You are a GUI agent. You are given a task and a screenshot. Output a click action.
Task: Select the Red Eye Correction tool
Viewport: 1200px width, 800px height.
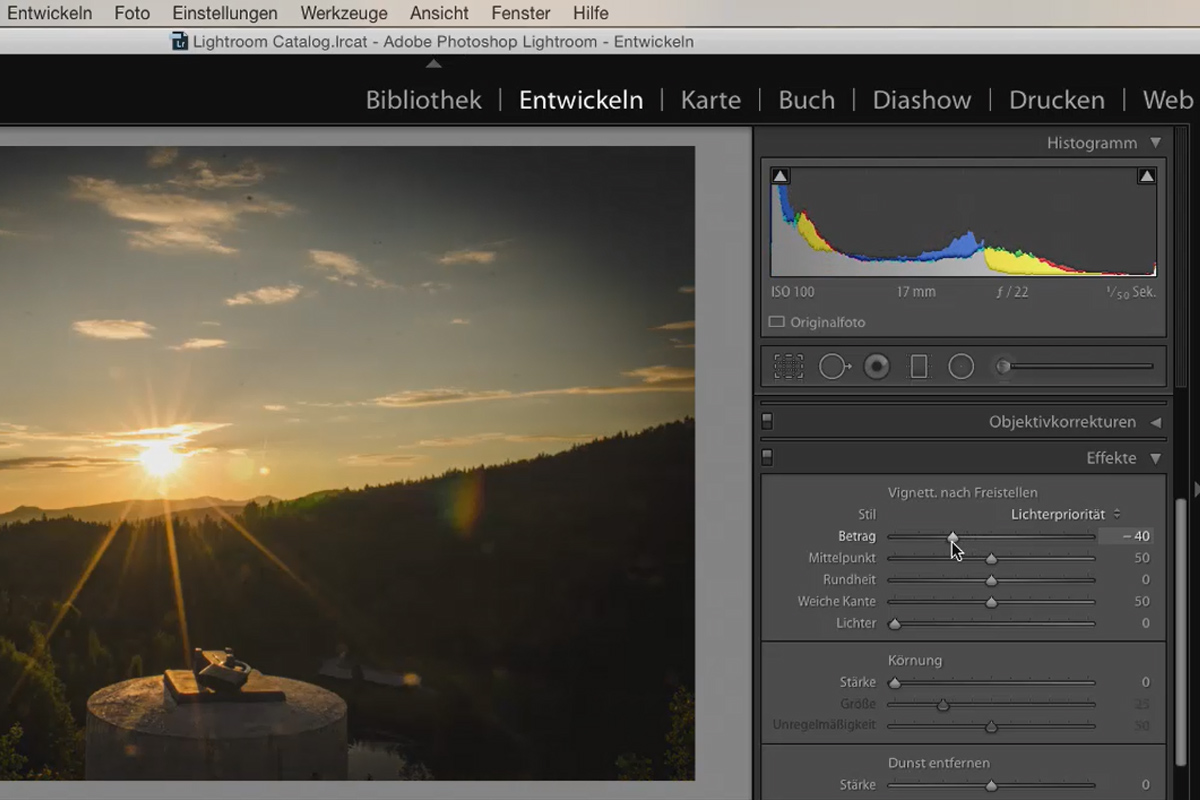point(877,367)
